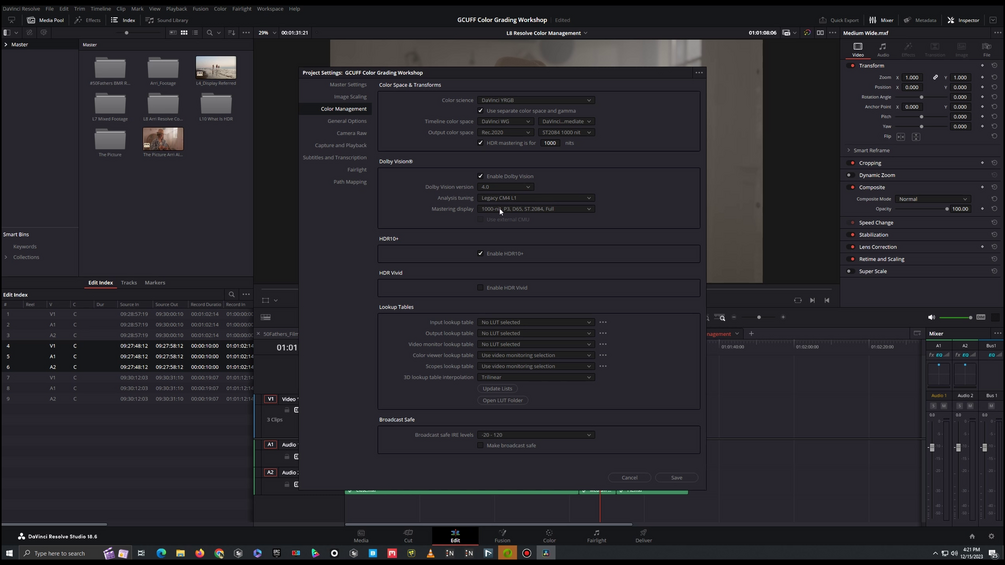The height and width of the screenshot is (565, 1005).
Task: Open the Media Pool panel button
Action: pyautogui.click(x=45, y=20)
